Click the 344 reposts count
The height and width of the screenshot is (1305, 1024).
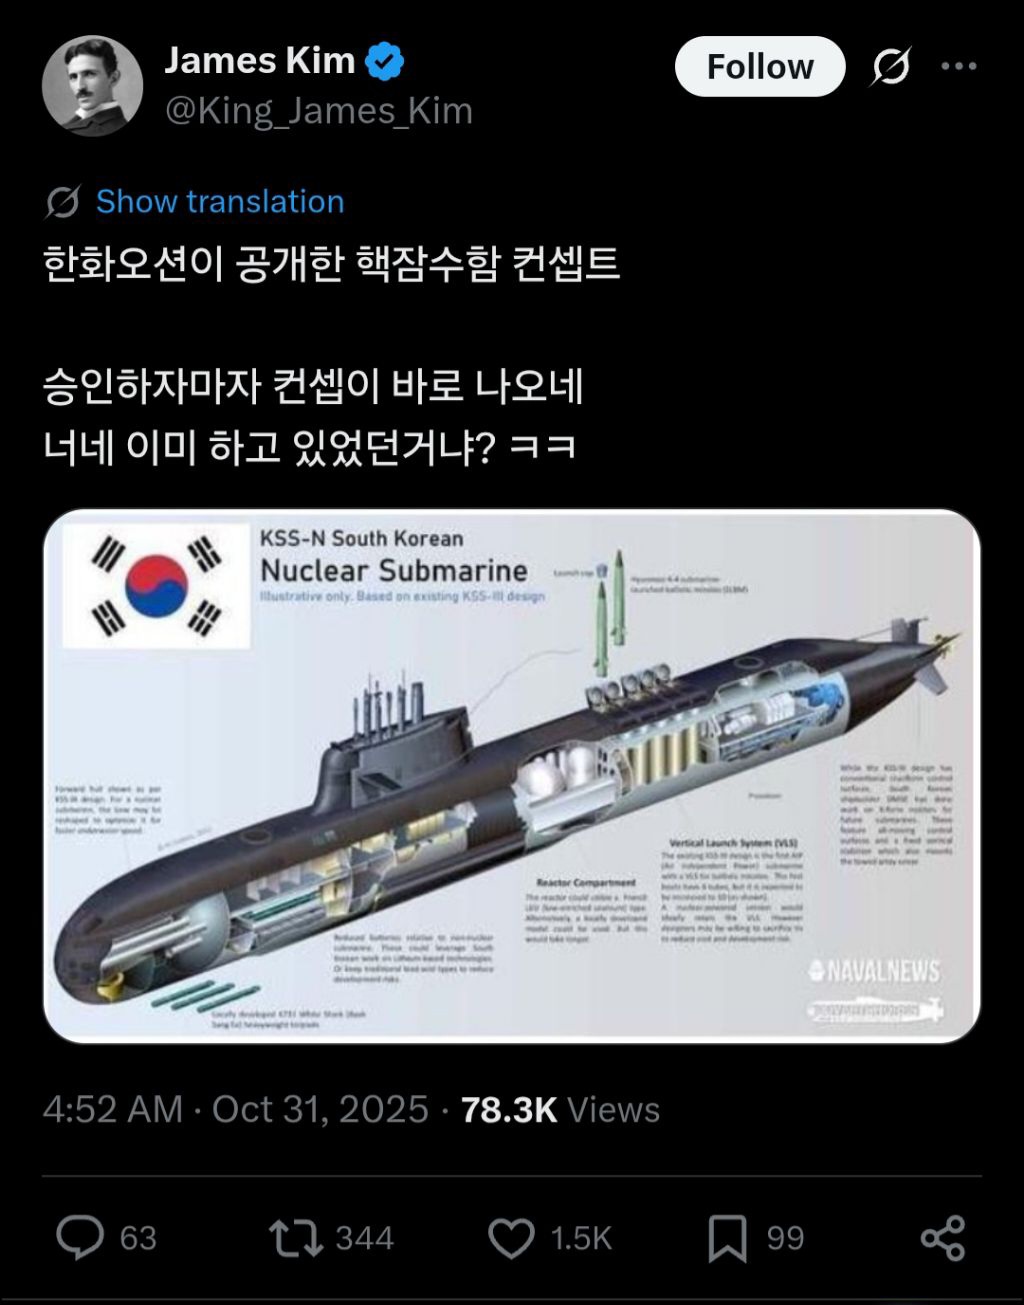(364, 1238)
